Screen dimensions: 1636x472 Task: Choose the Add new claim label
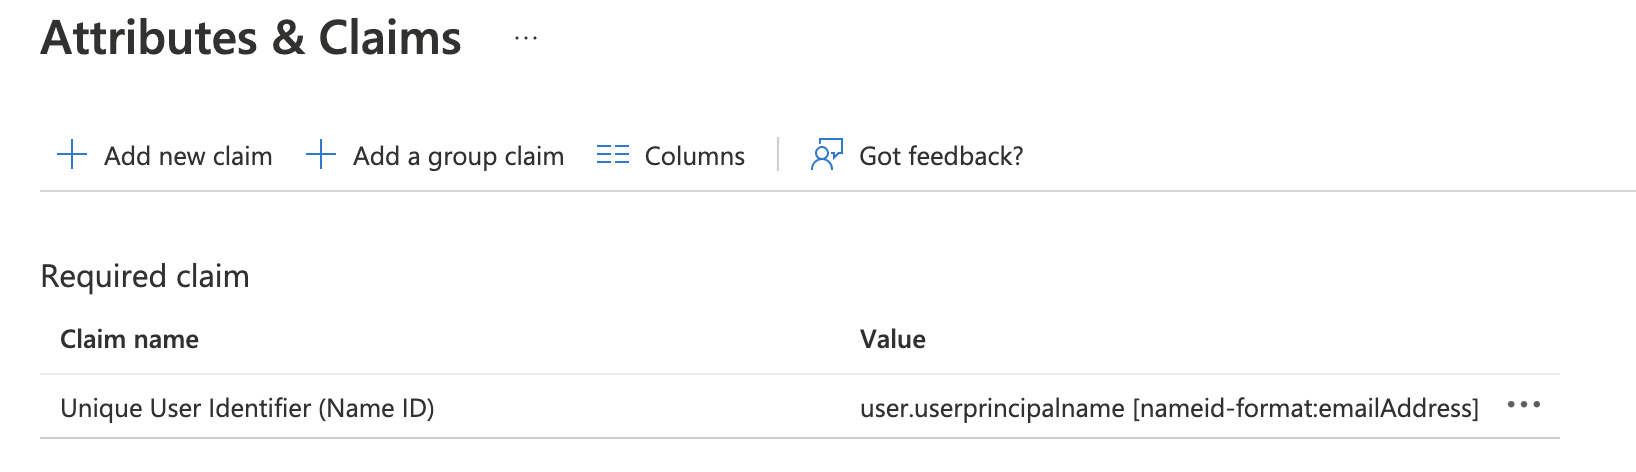pyautogui.click(x=188, y=156)
